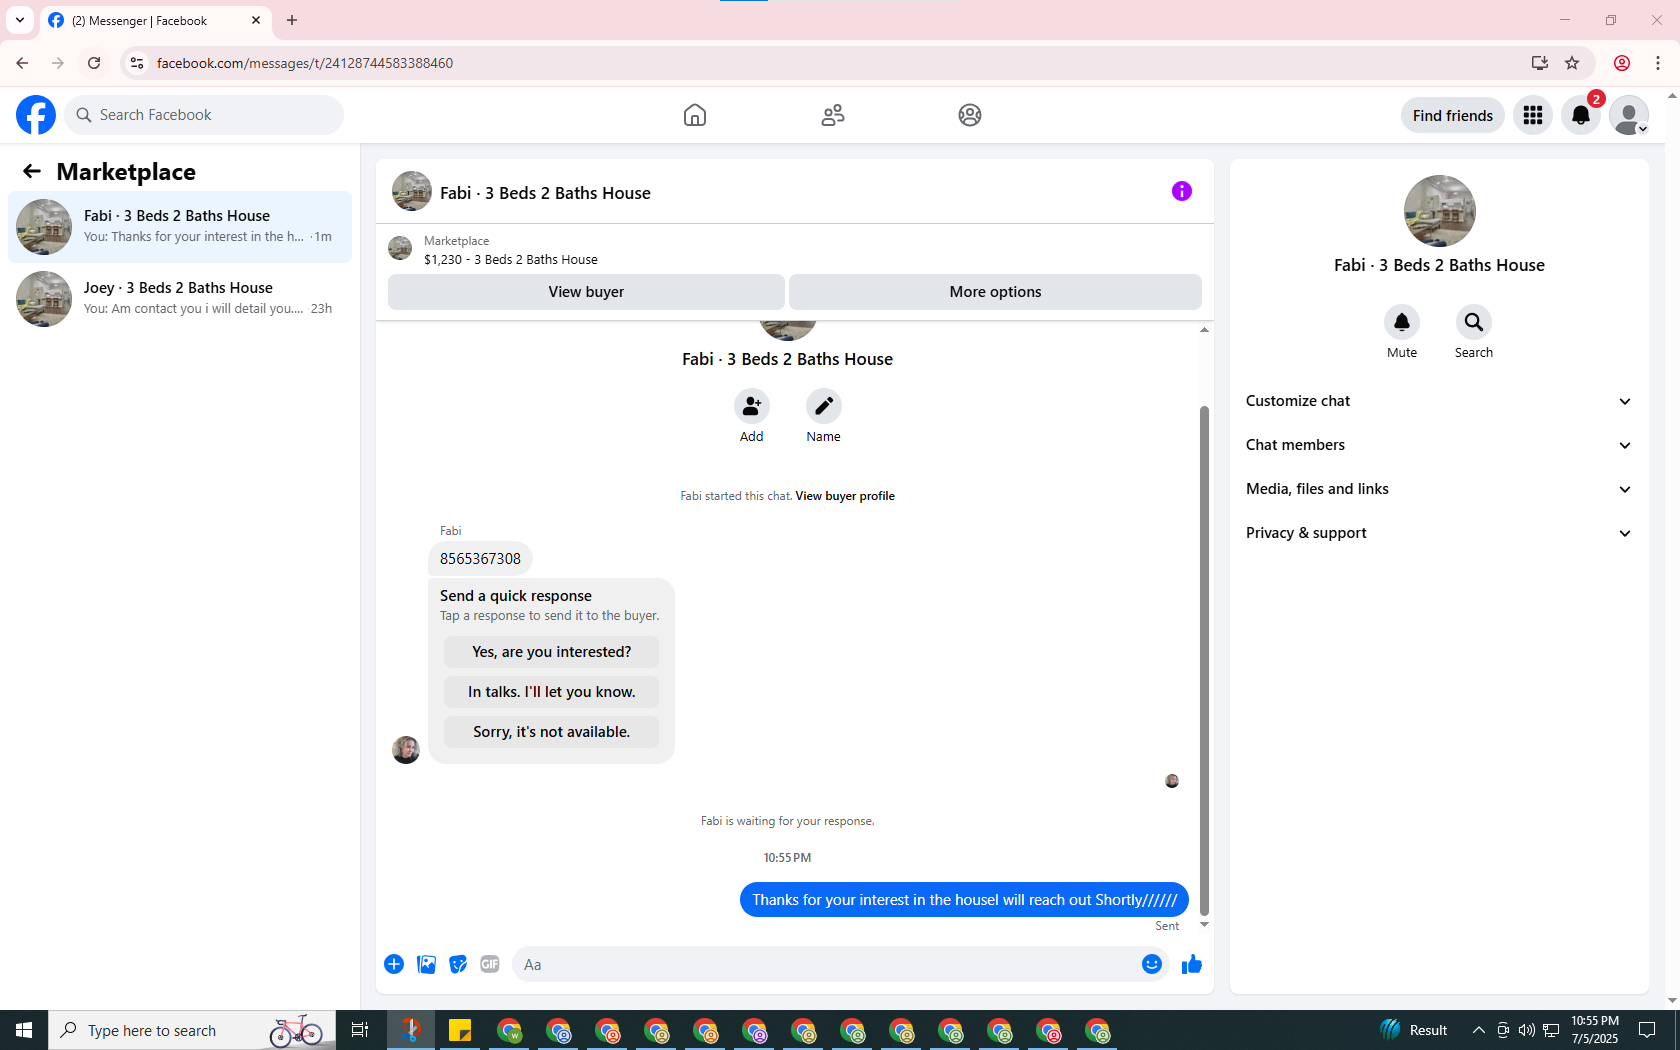Open the Joey · 3 Beds 2 Baths House conversation
Screen dimensions: 1680x1050
(180, 299)
